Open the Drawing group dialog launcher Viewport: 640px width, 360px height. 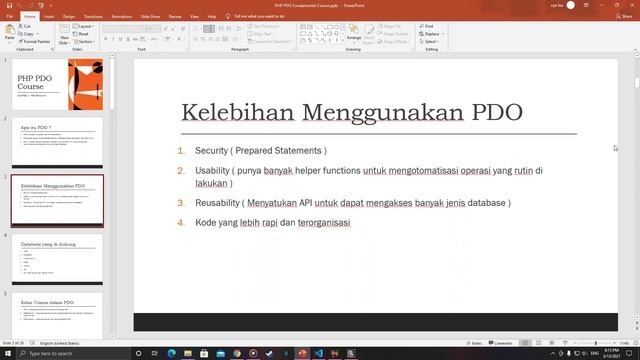point(412,49)
